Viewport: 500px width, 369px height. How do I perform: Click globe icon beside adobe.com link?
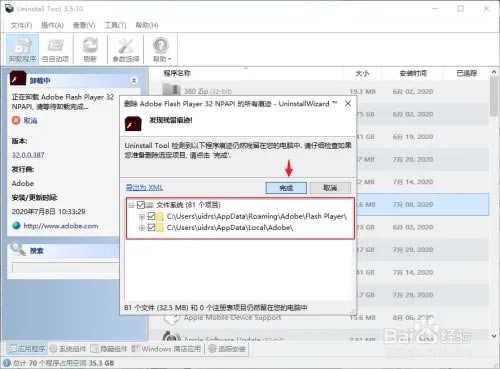pos(16,226)
